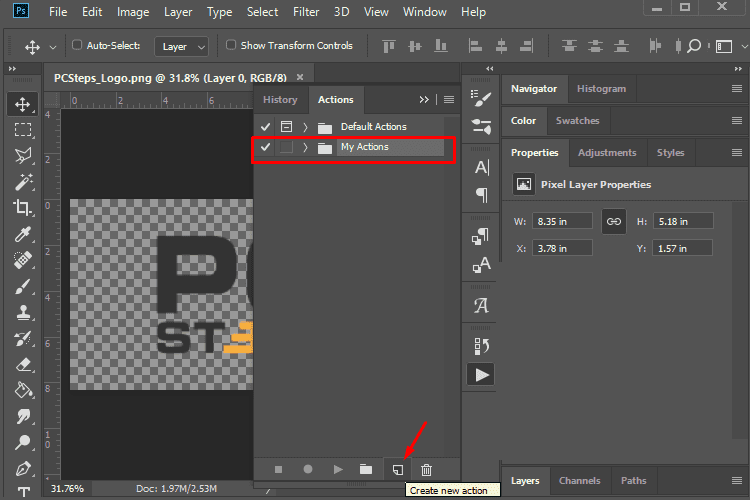
Task: Stop recording in Actions panel
Action: pos(278,470)
